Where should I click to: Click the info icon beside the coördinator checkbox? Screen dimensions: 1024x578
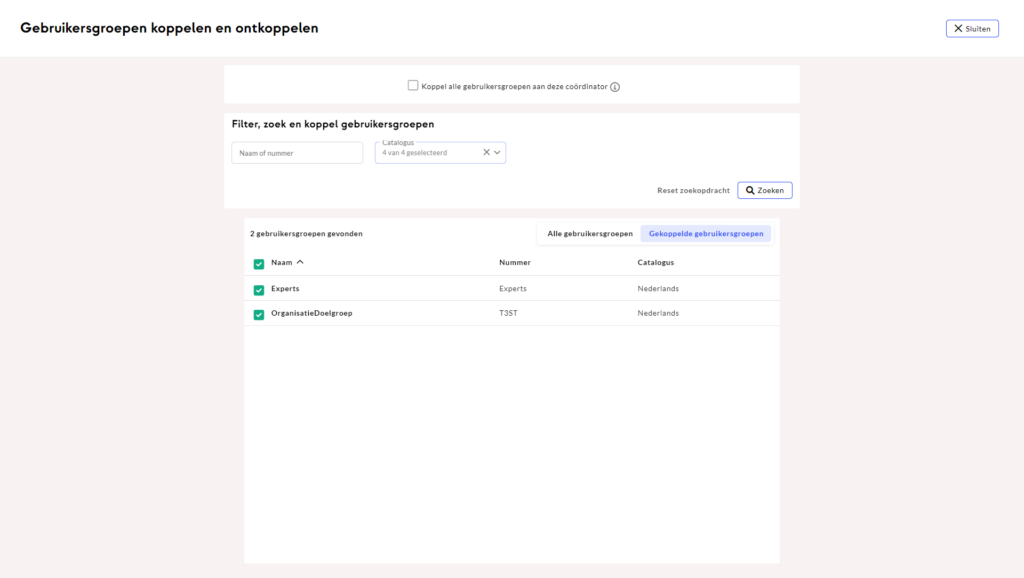click(615, 87)
